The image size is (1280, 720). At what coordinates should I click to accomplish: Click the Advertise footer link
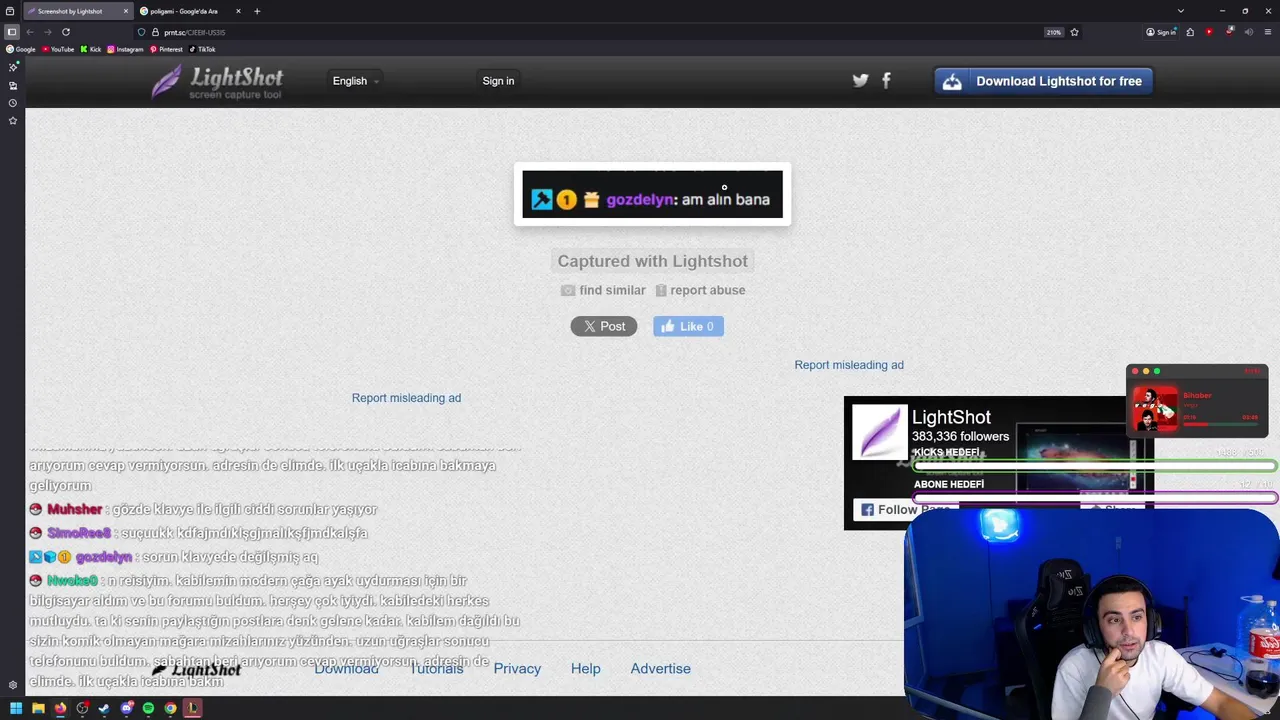(x=660, y=669)
